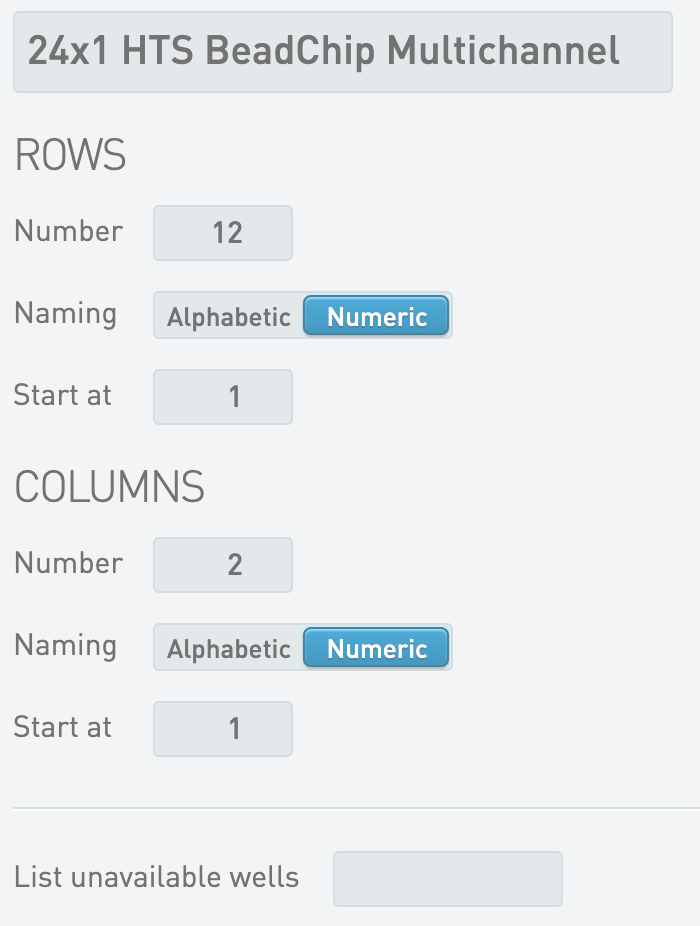The width and height of the screenshot is (700, 926).
Task: Switch columns naming to Alphabetic
Action: (x=229, y=649)
